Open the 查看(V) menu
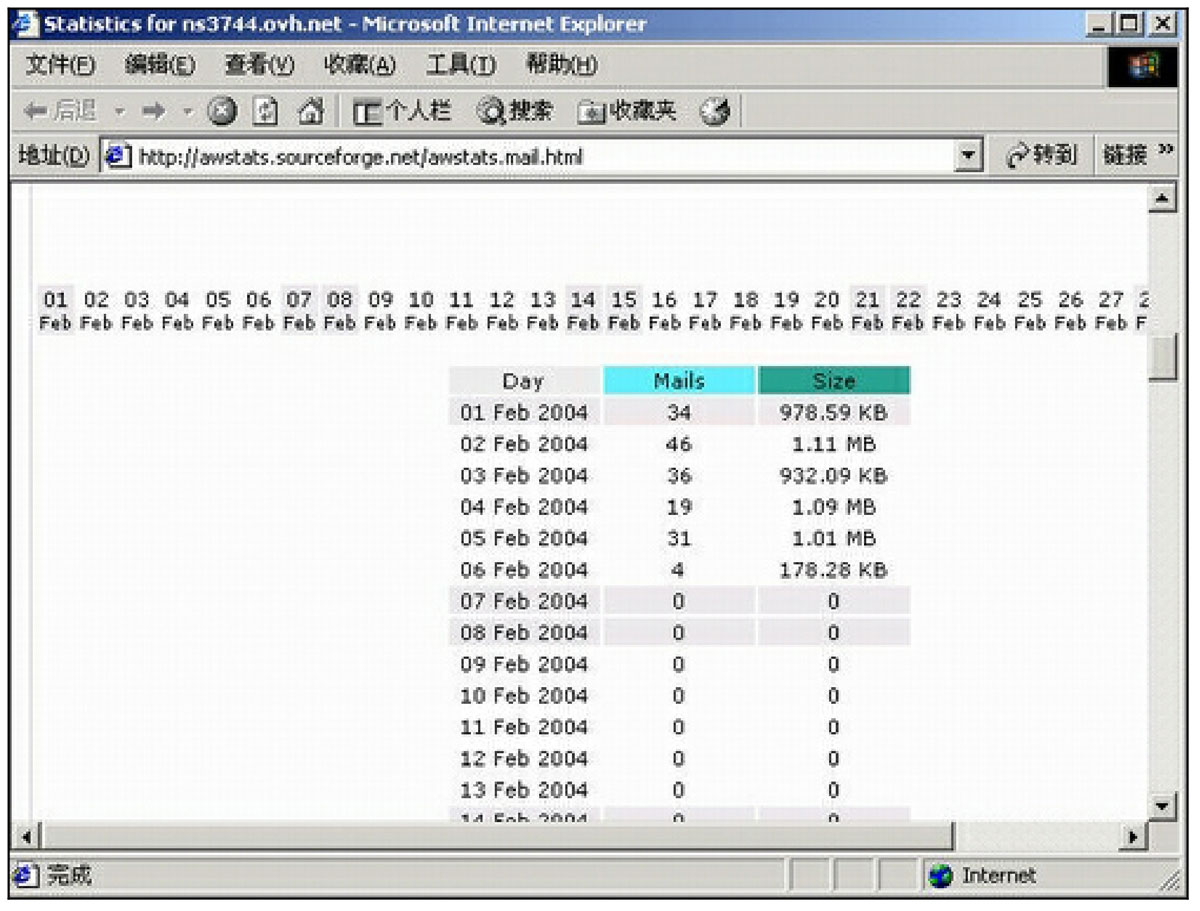This screenshot has height=911, width=1200. point(259,66)
